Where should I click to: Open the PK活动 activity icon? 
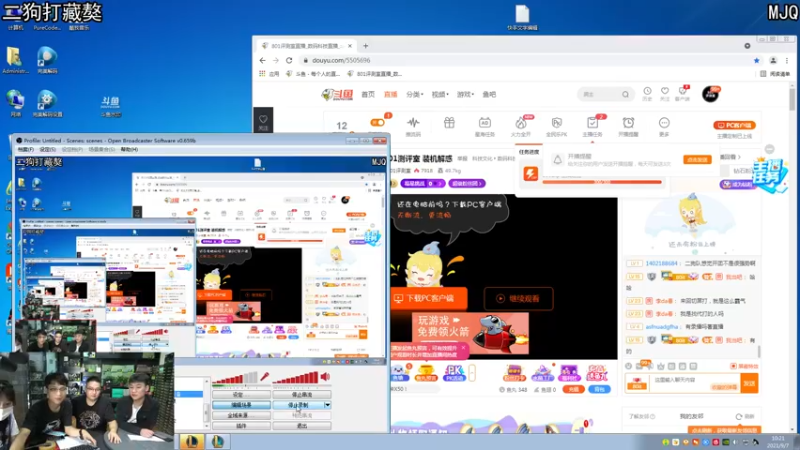454,373
